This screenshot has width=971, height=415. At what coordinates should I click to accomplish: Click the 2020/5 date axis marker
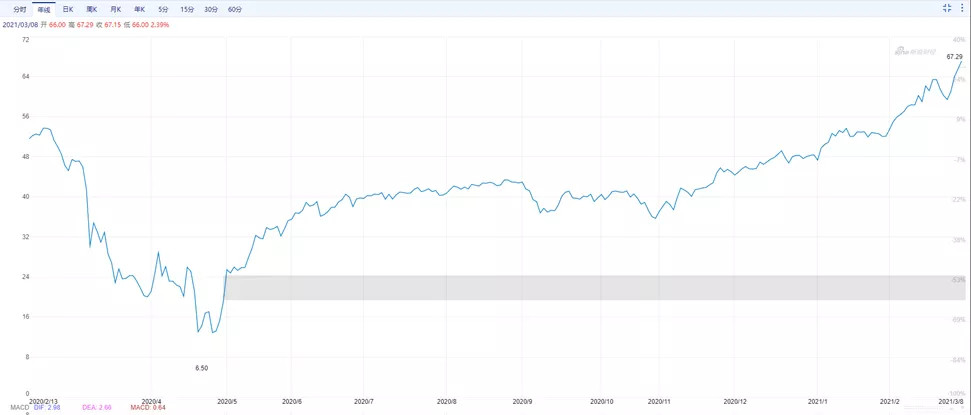pos(227,400)
